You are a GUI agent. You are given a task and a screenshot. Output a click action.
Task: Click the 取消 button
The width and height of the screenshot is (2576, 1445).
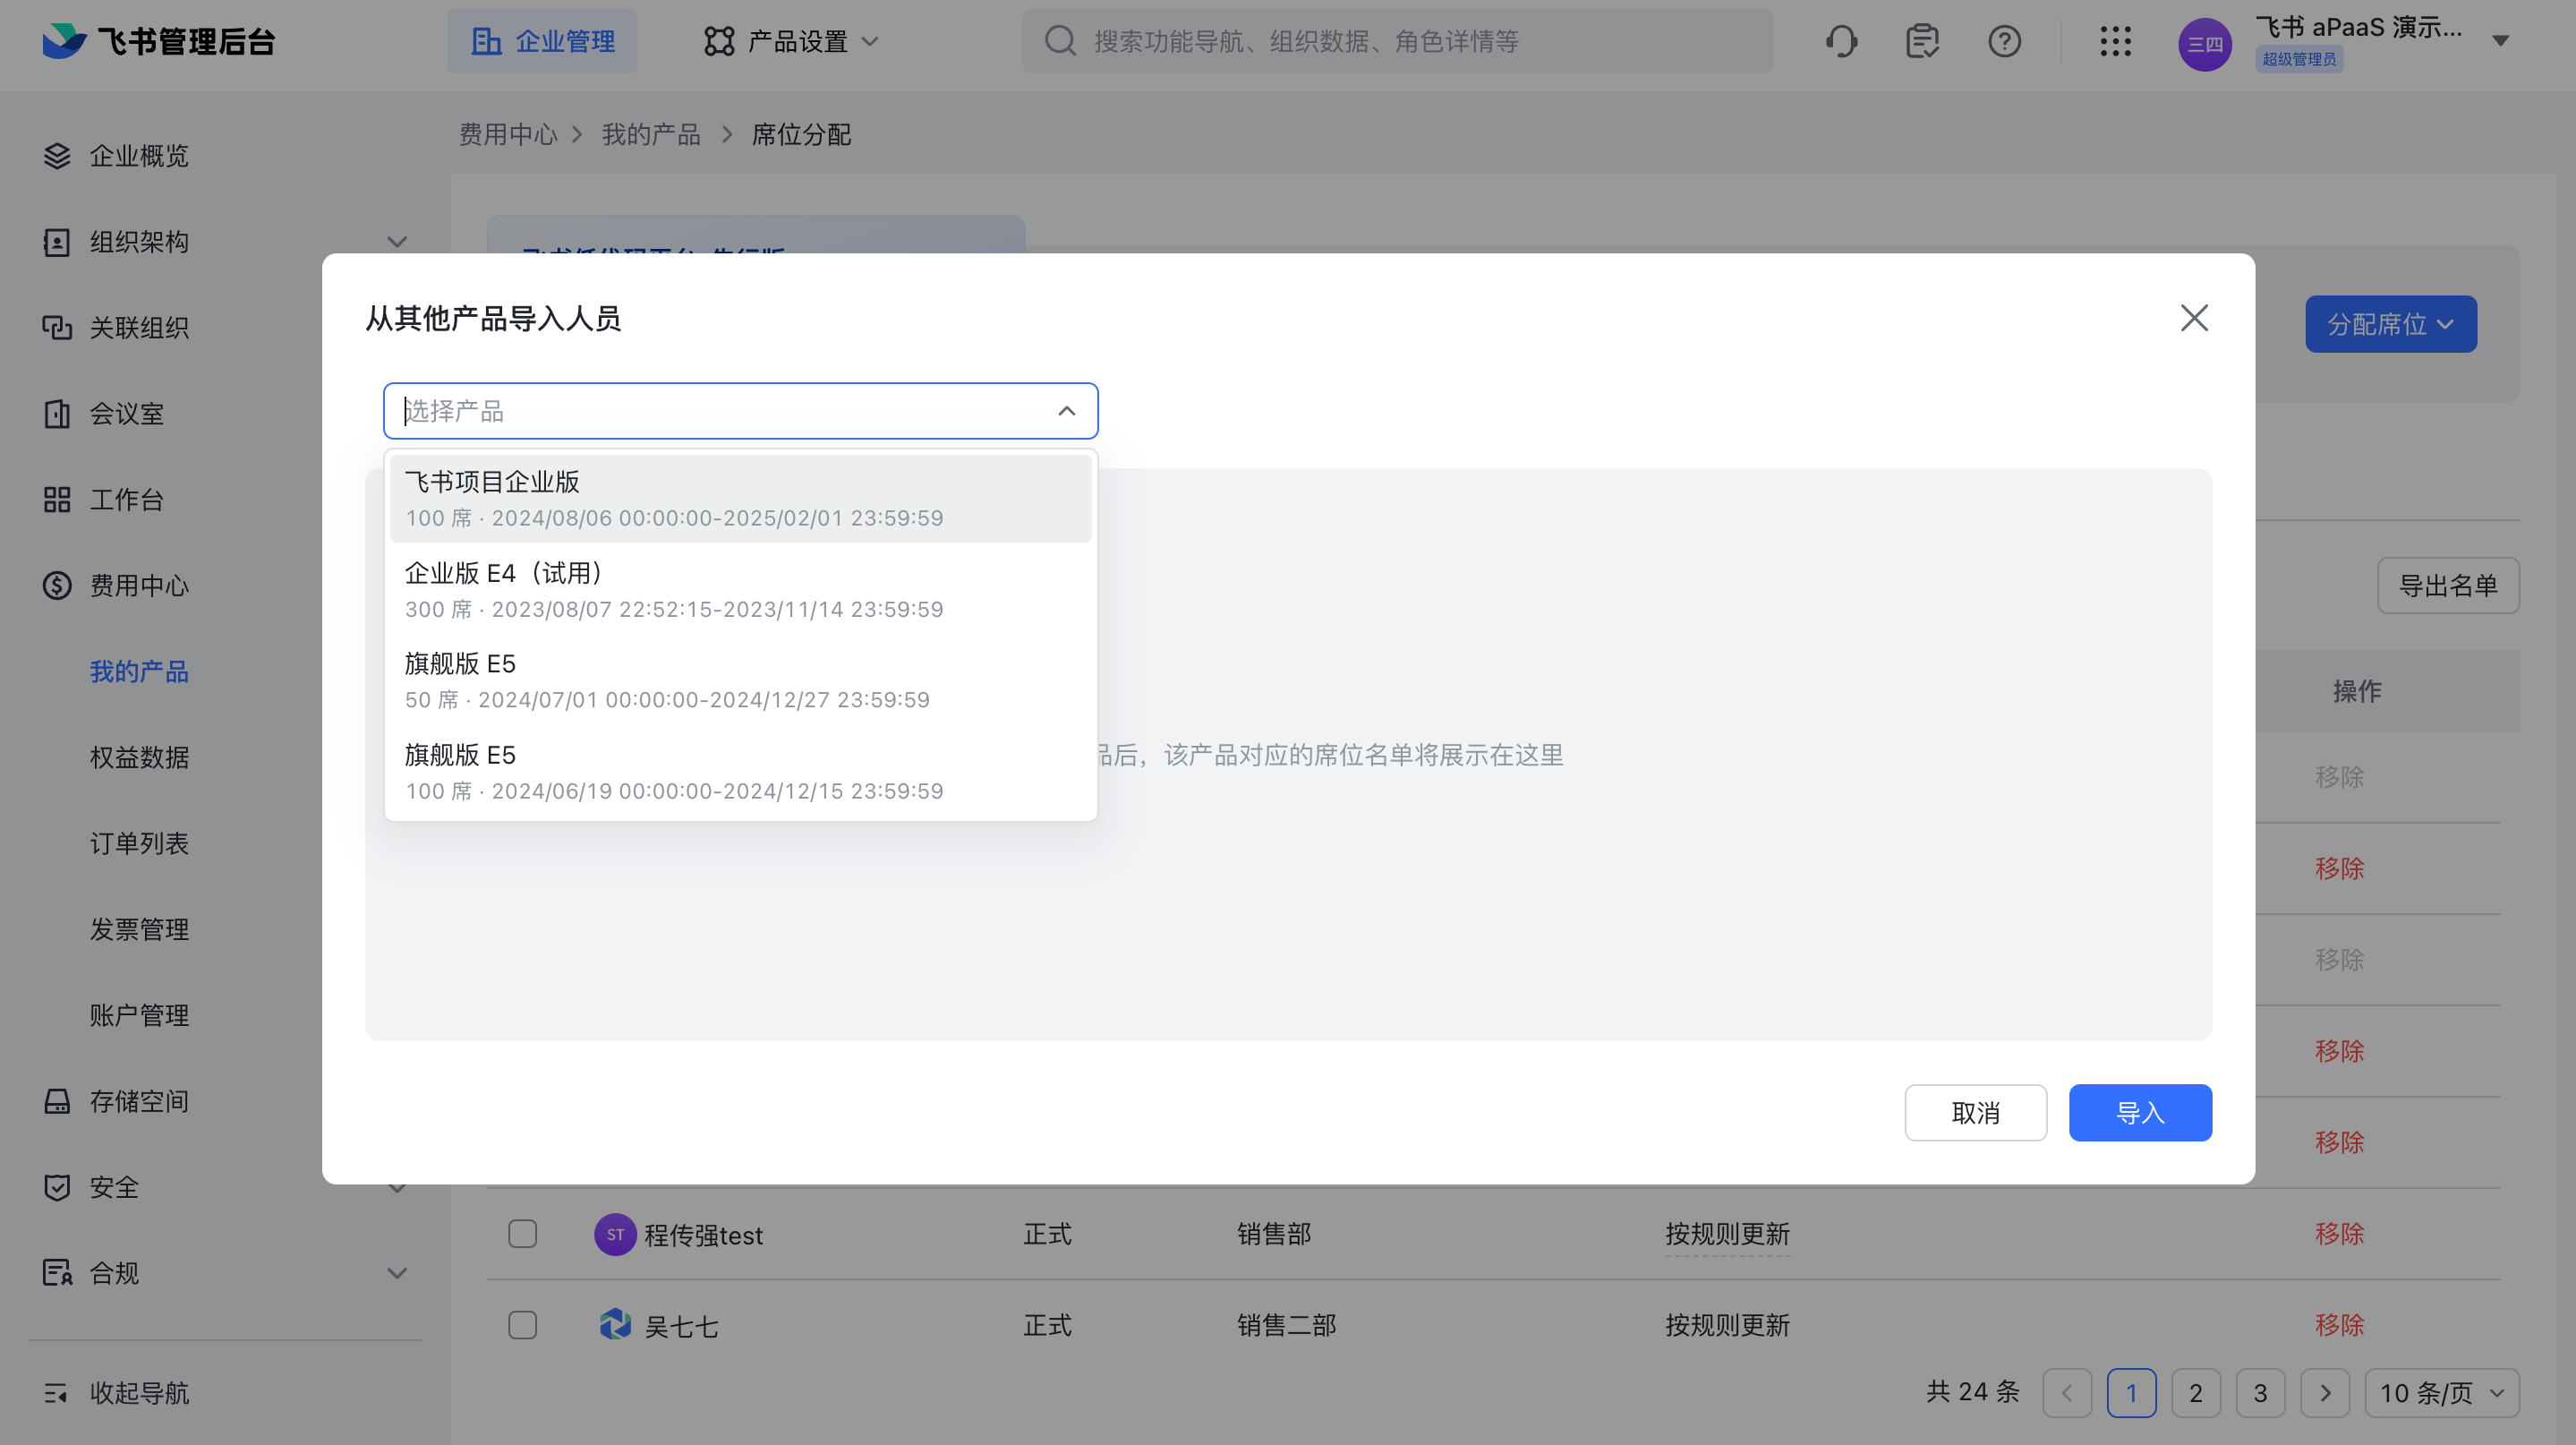click(x=1975, y=1113)
